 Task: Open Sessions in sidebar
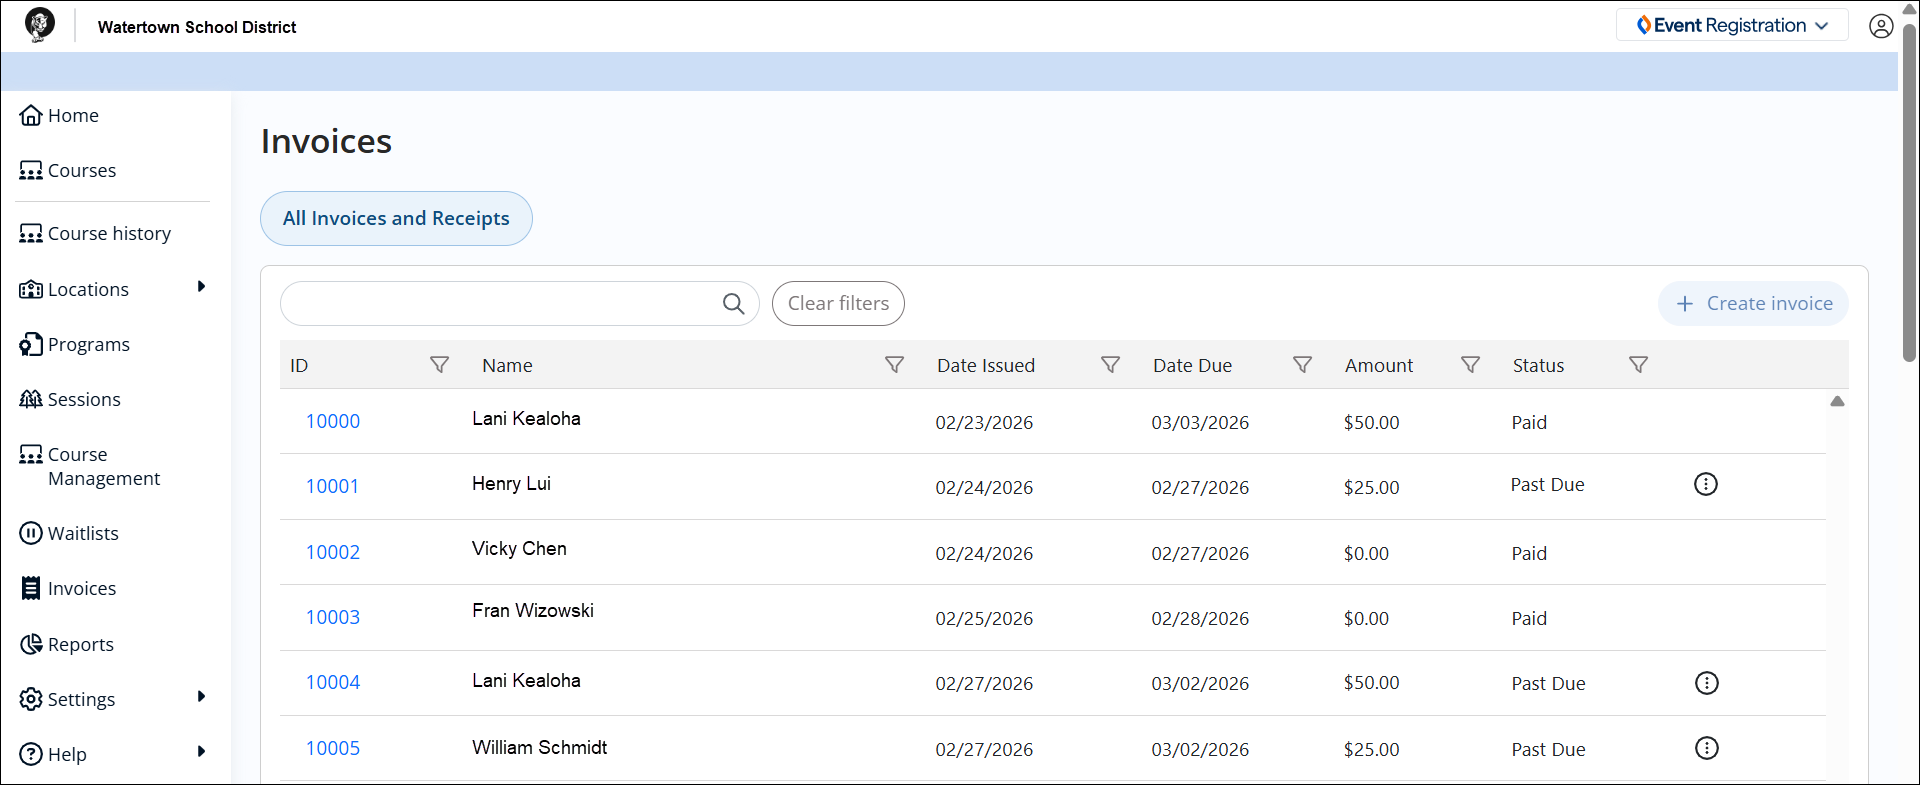click(x=70, y=400)
